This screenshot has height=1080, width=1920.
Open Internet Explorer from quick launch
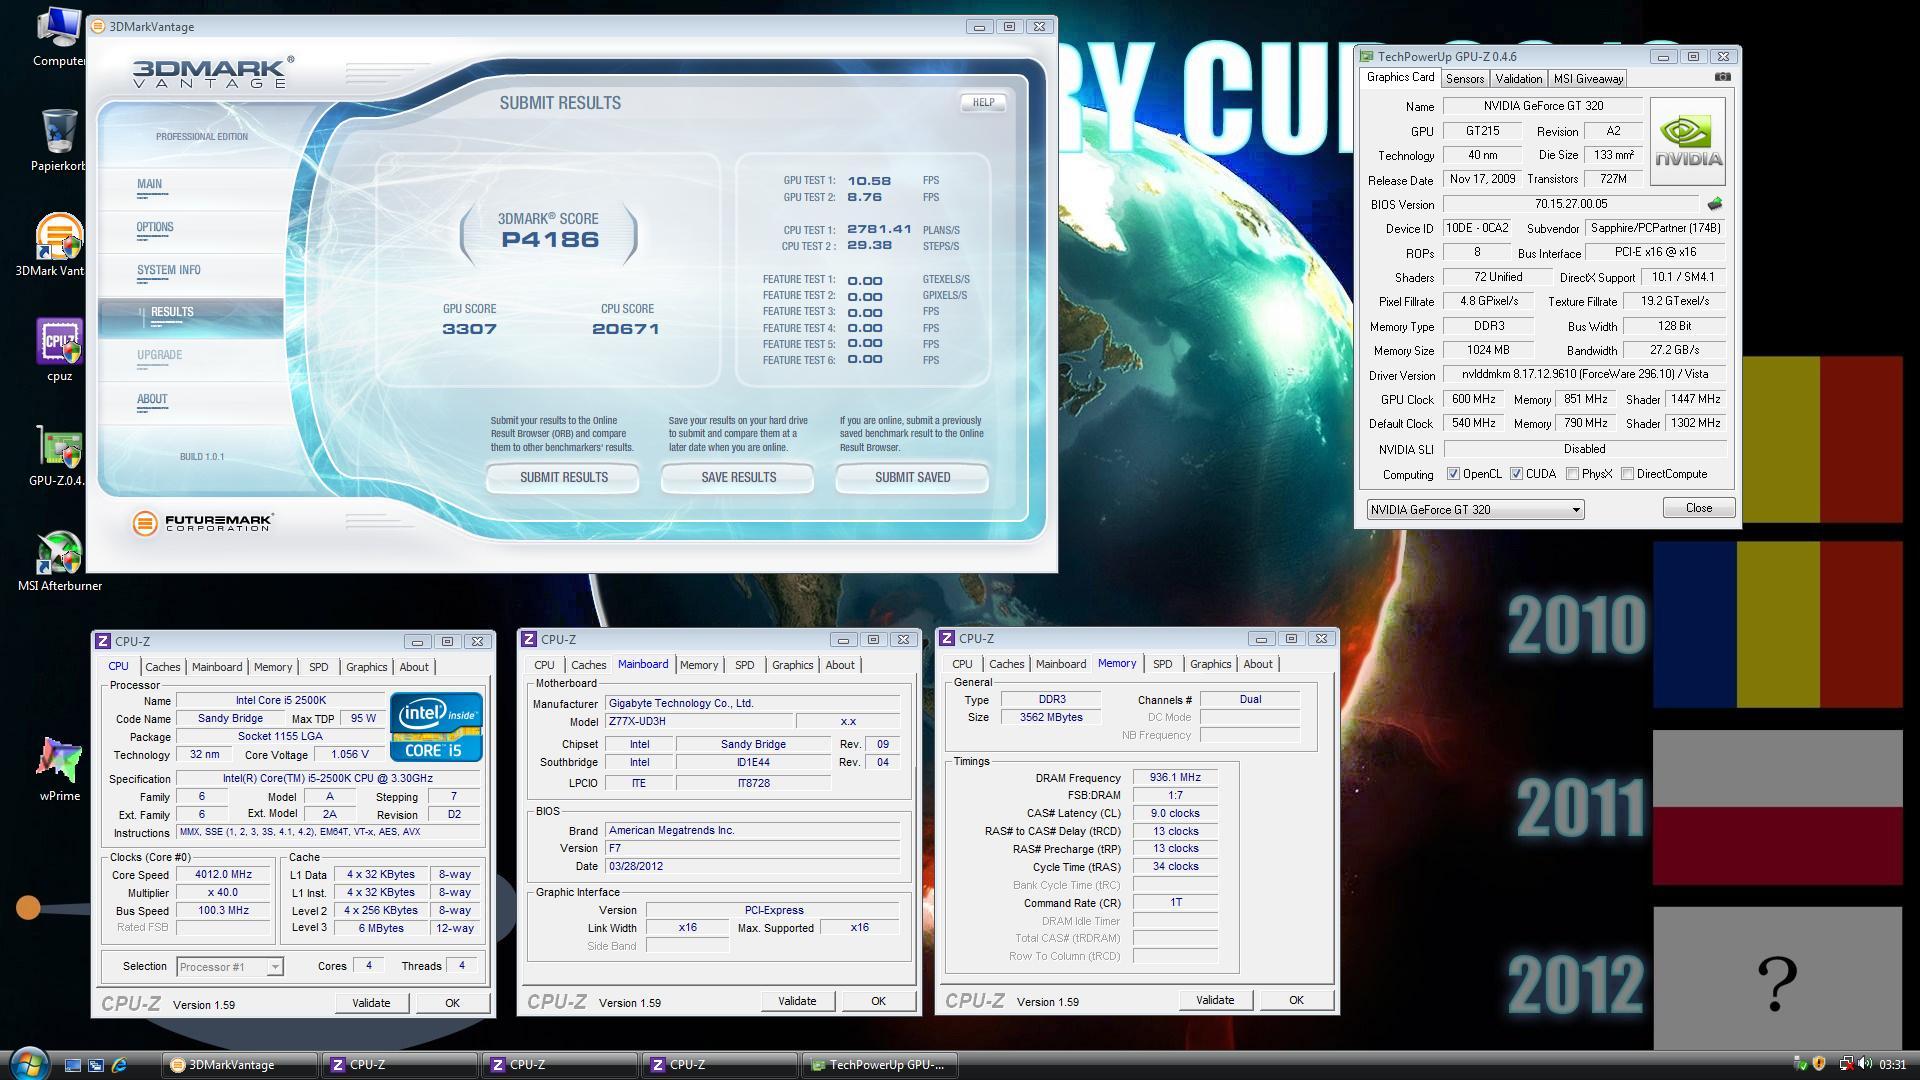[x=119, y=1065]
